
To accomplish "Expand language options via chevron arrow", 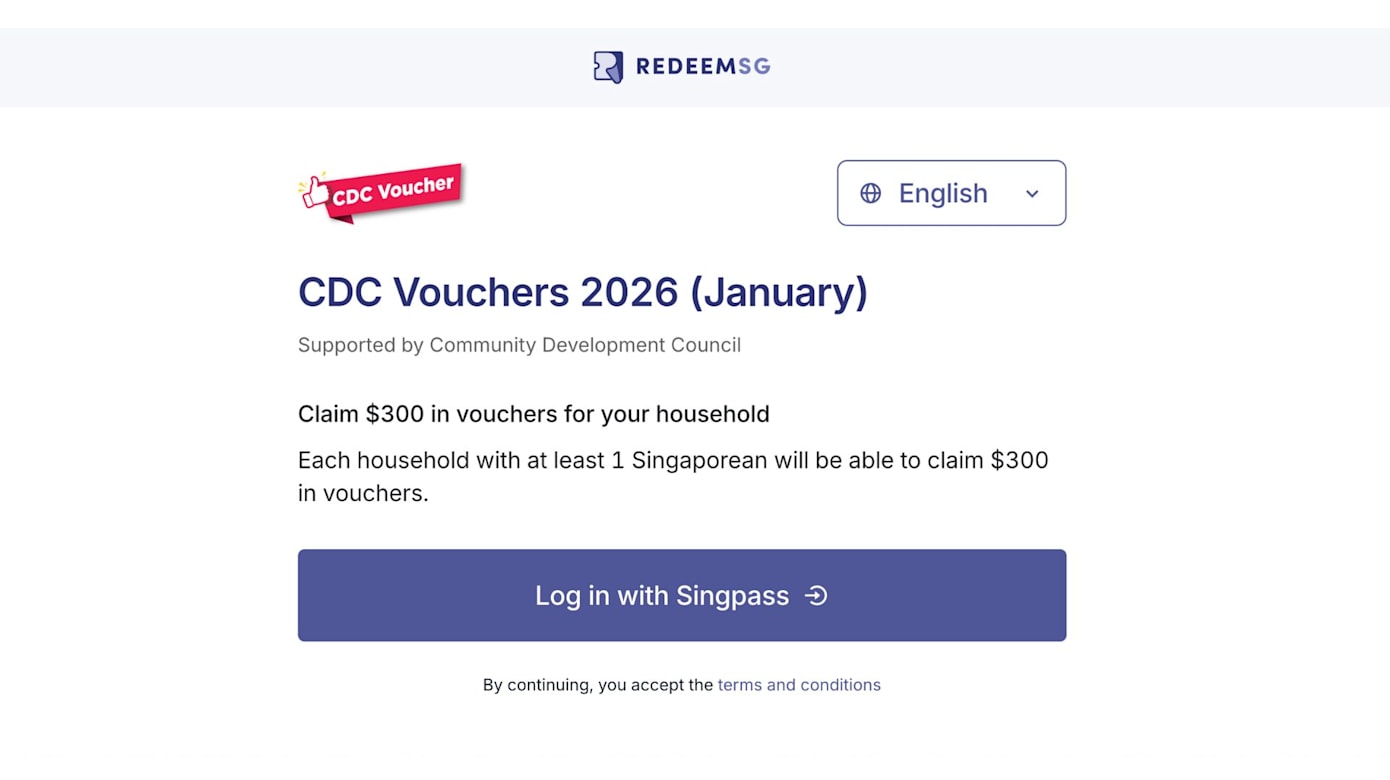I will click(1032, 194).
